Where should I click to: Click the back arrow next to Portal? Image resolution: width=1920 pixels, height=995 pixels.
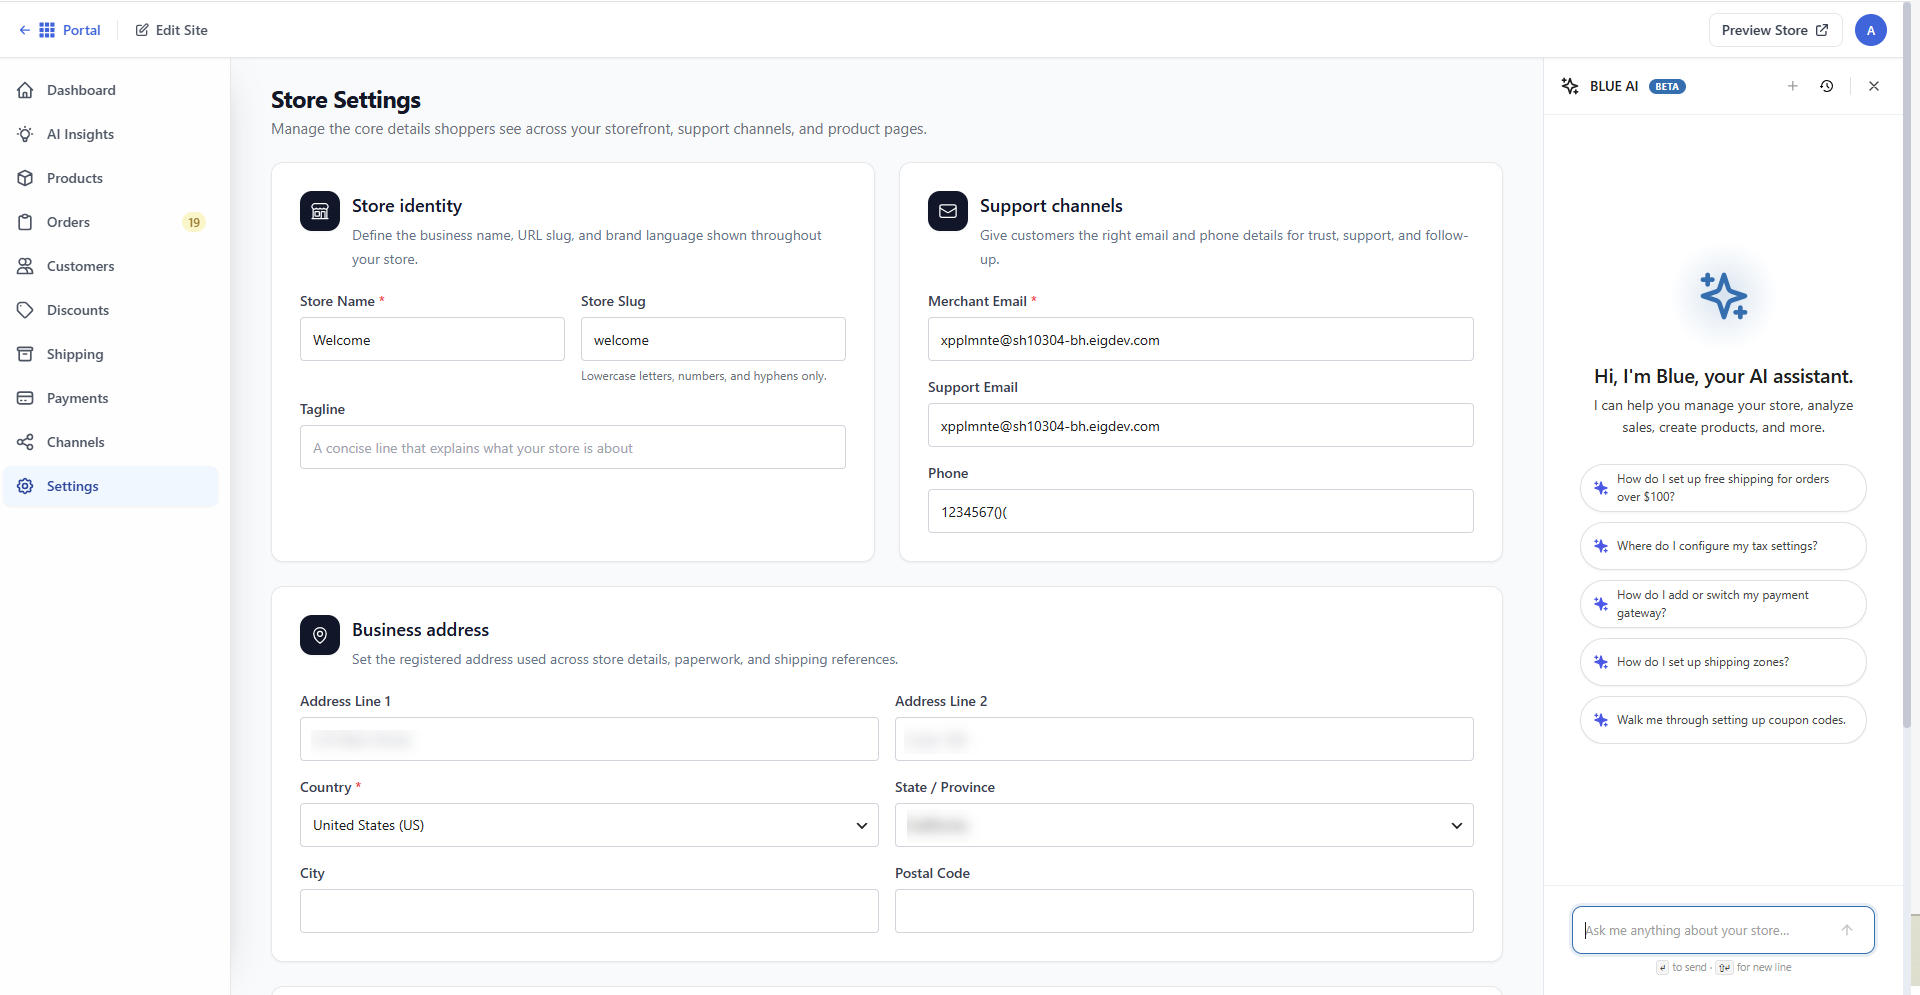click(x=25, y=30)
